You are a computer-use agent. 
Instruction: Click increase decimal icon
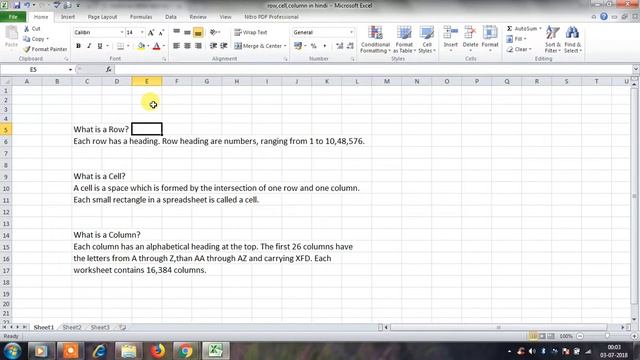pyautogui.click(x=339, y=46)
